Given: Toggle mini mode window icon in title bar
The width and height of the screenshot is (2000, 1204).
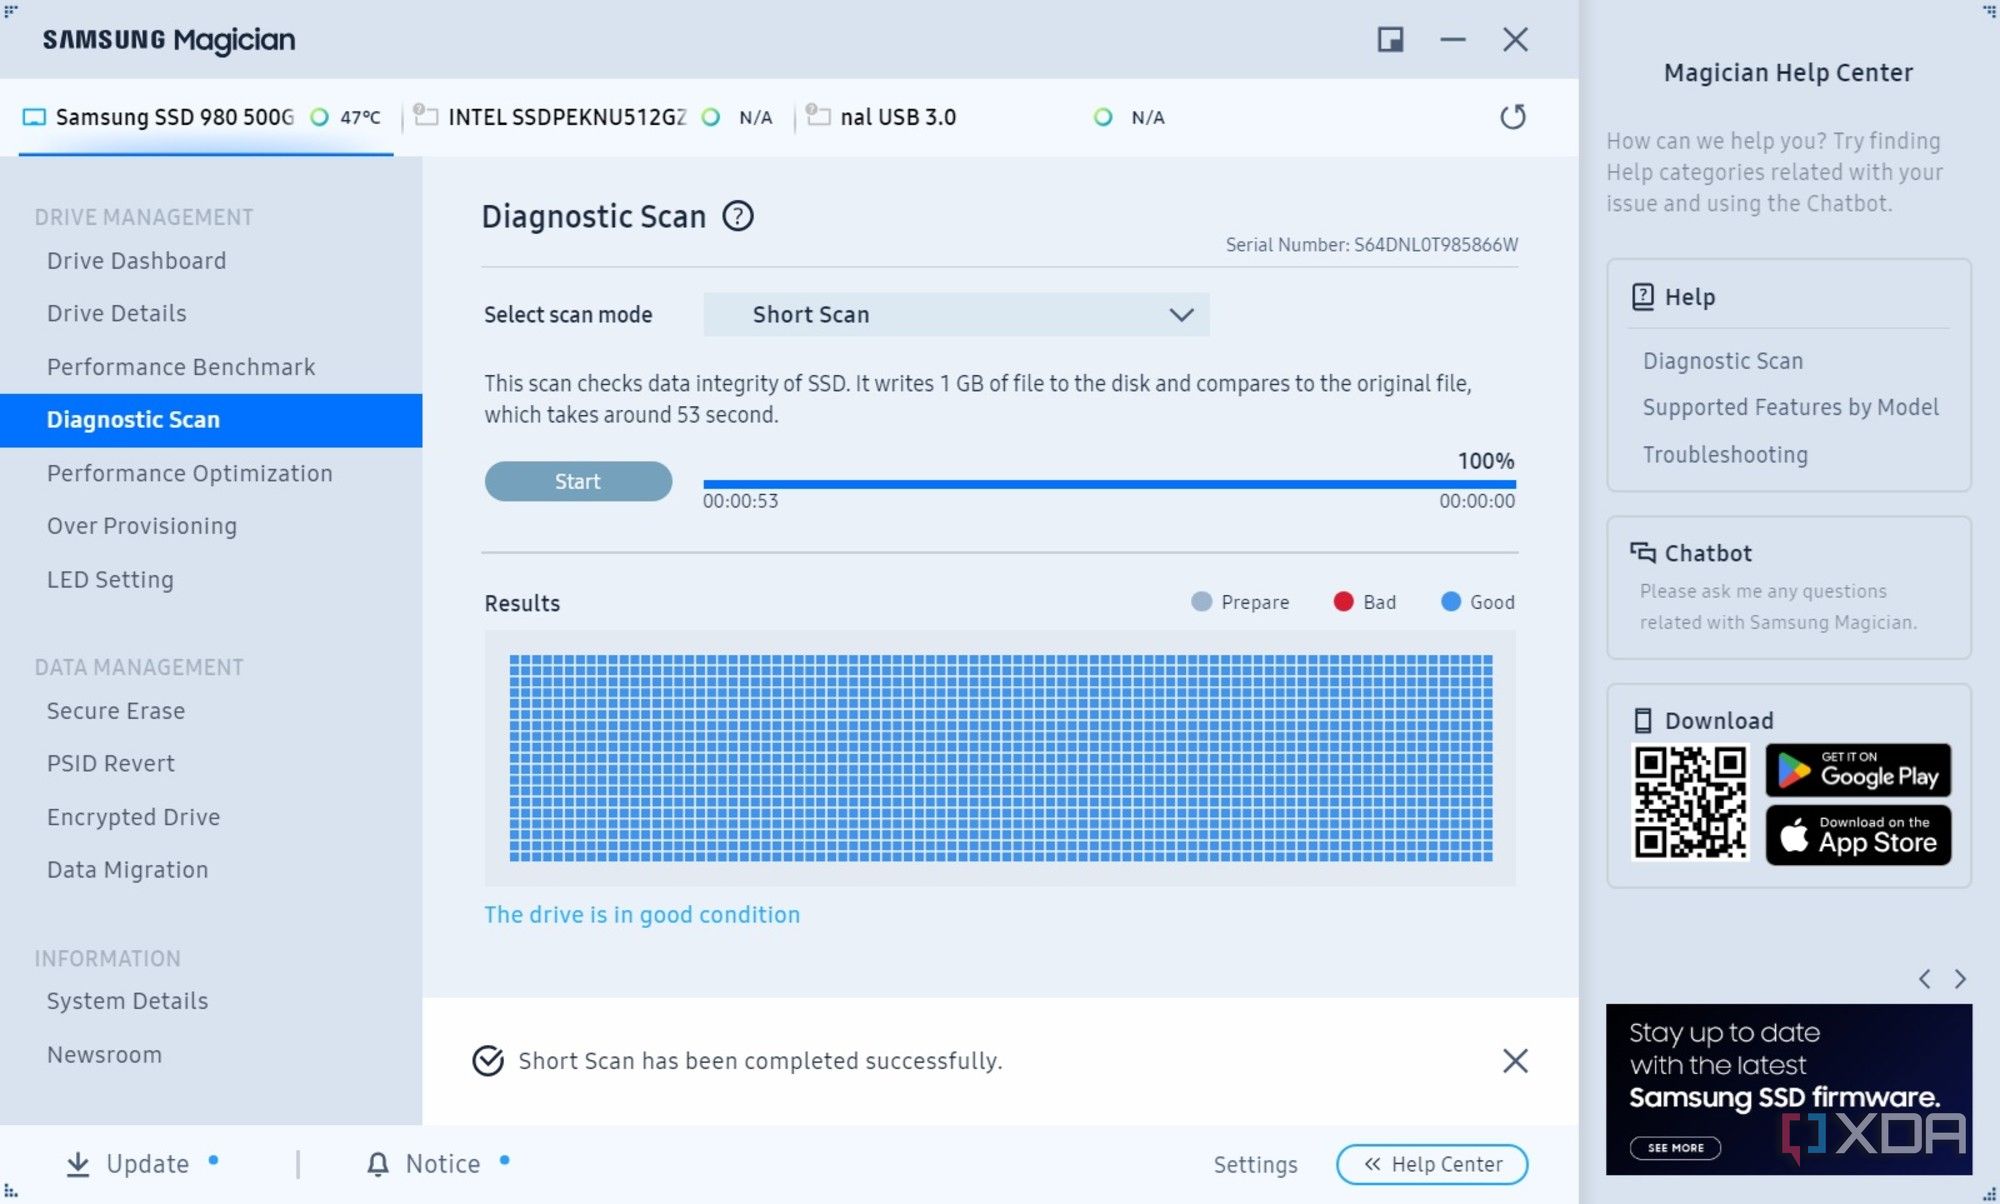Looking at the screenshot, I should 1390,39.
